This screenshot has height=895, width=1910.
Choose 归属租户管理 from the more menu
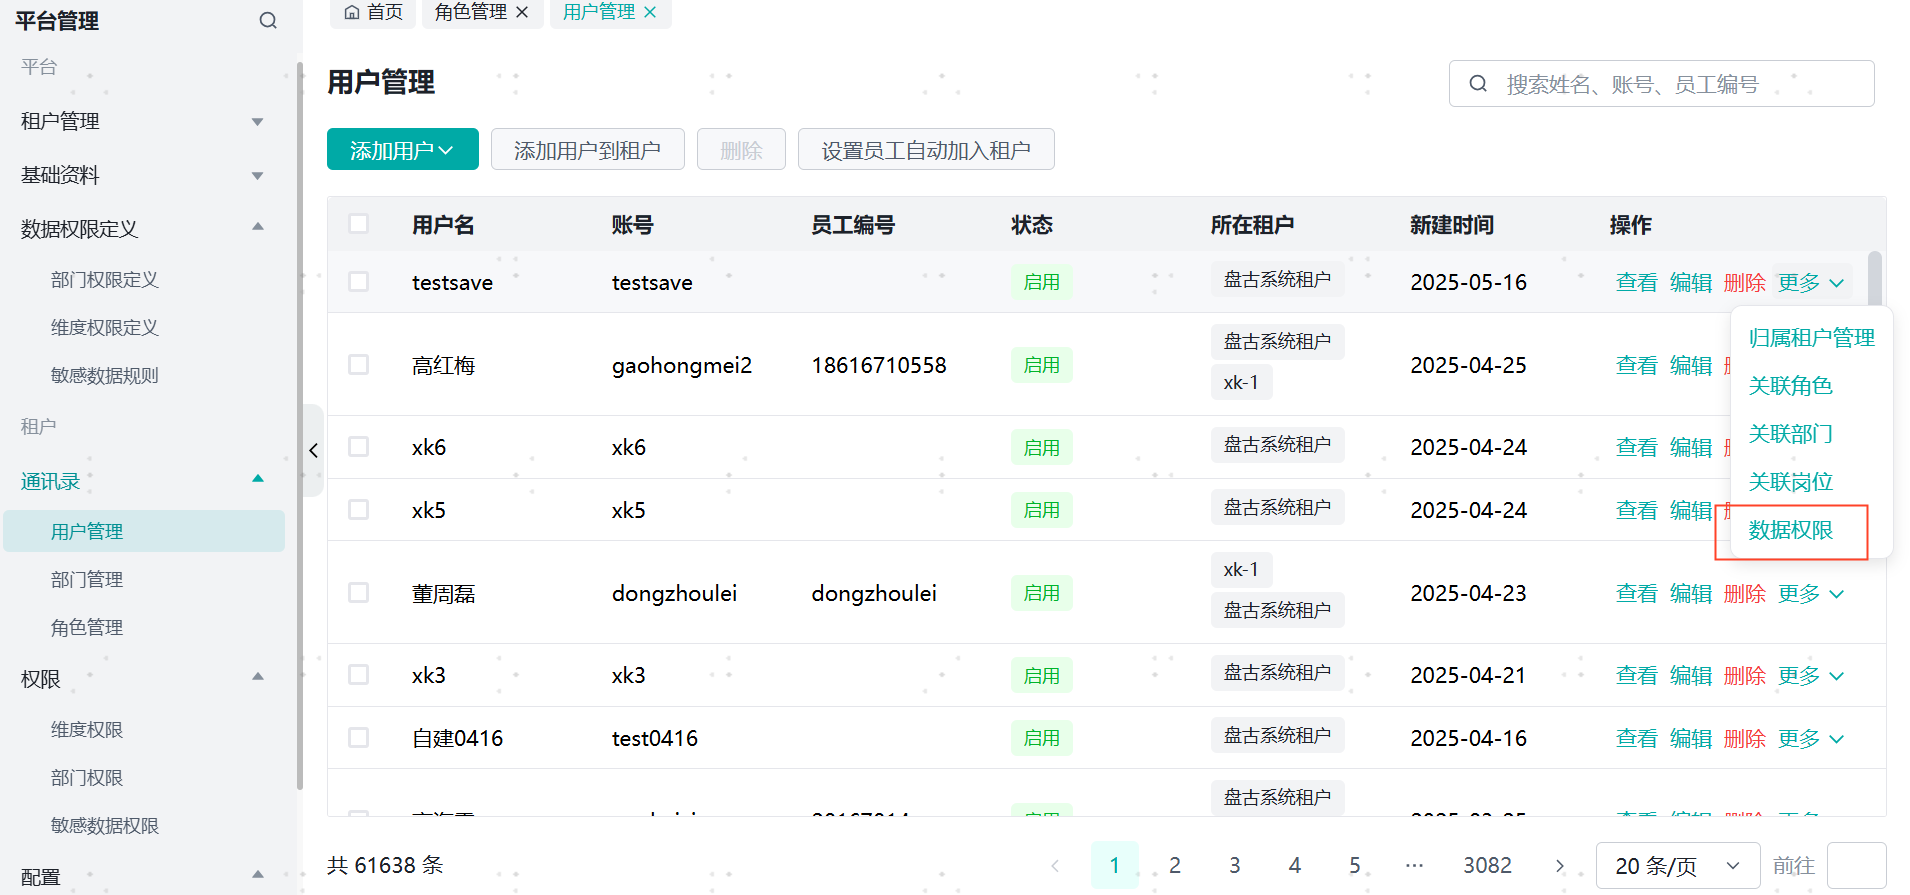[1811, 338]
